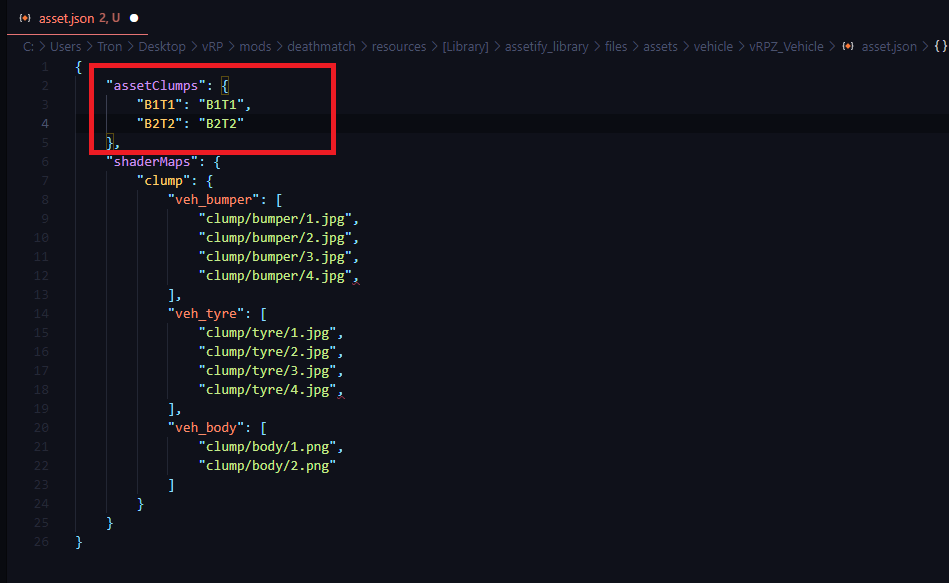Click the JSON file icon in the tab

[25, 18]
